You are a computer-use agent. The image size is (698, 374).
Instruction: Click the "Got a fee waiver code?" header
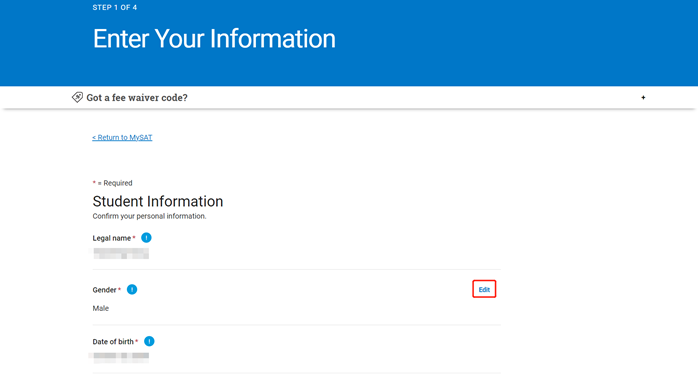(x=137, y=98)
